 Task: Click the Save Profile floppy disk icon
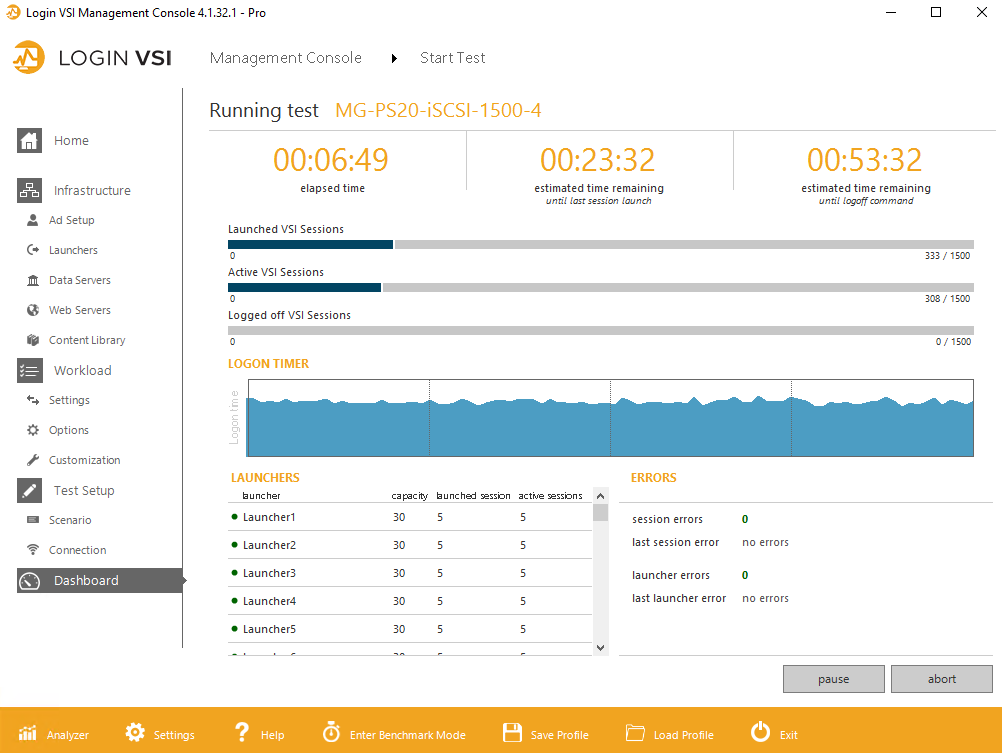513,733
